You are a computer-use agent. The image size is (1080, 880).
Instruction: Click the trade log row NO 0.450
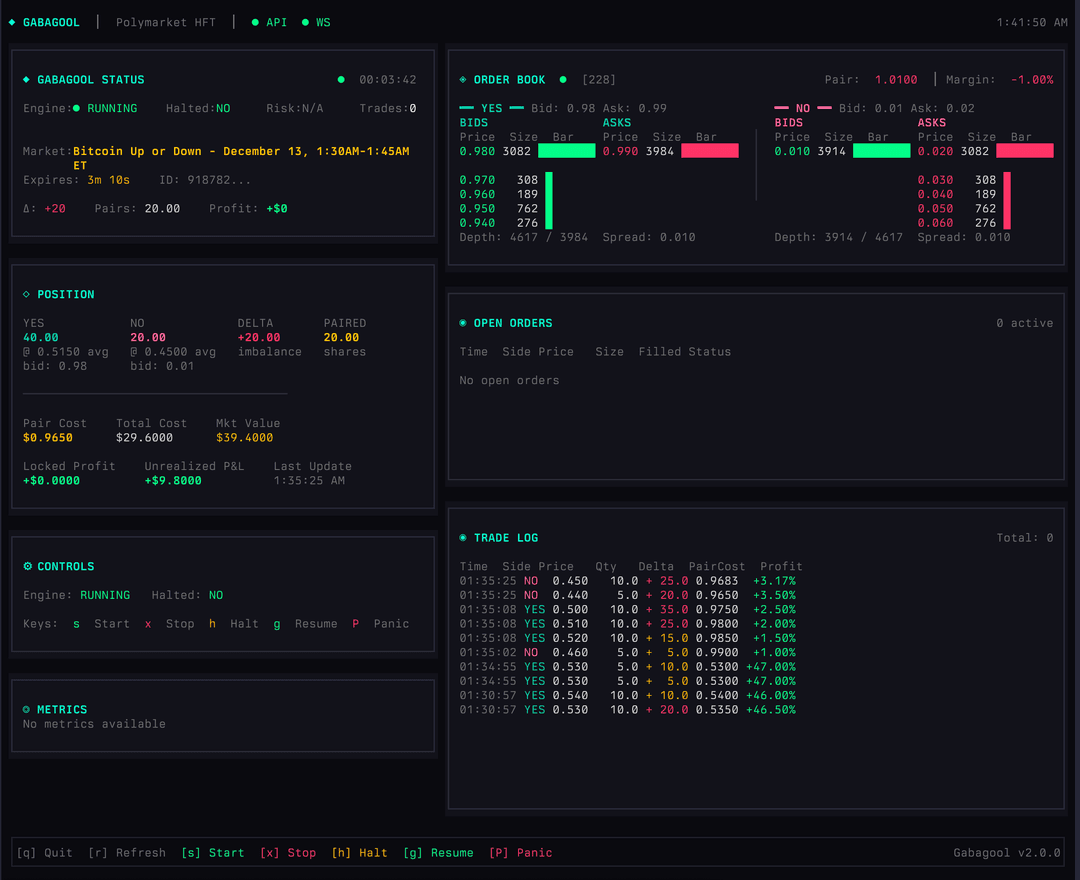point(627,581)
